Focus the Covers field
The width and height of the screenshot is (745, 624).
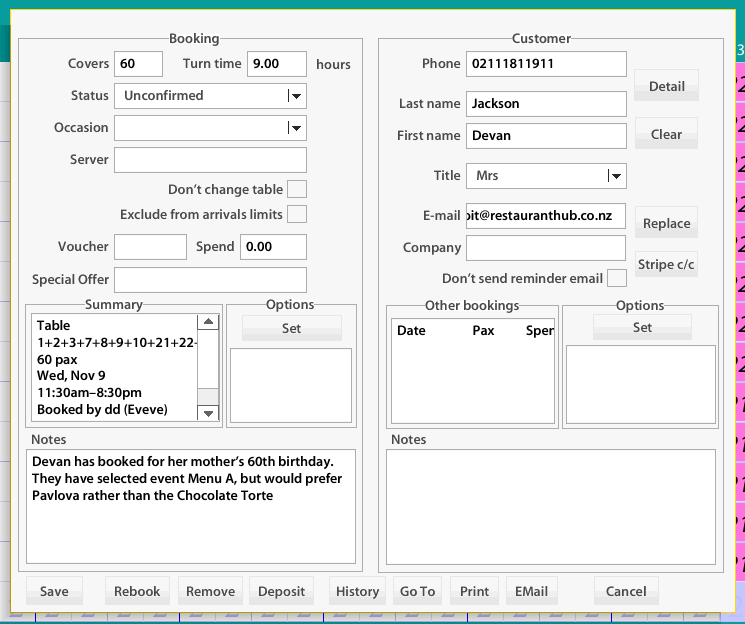(138, 64)
